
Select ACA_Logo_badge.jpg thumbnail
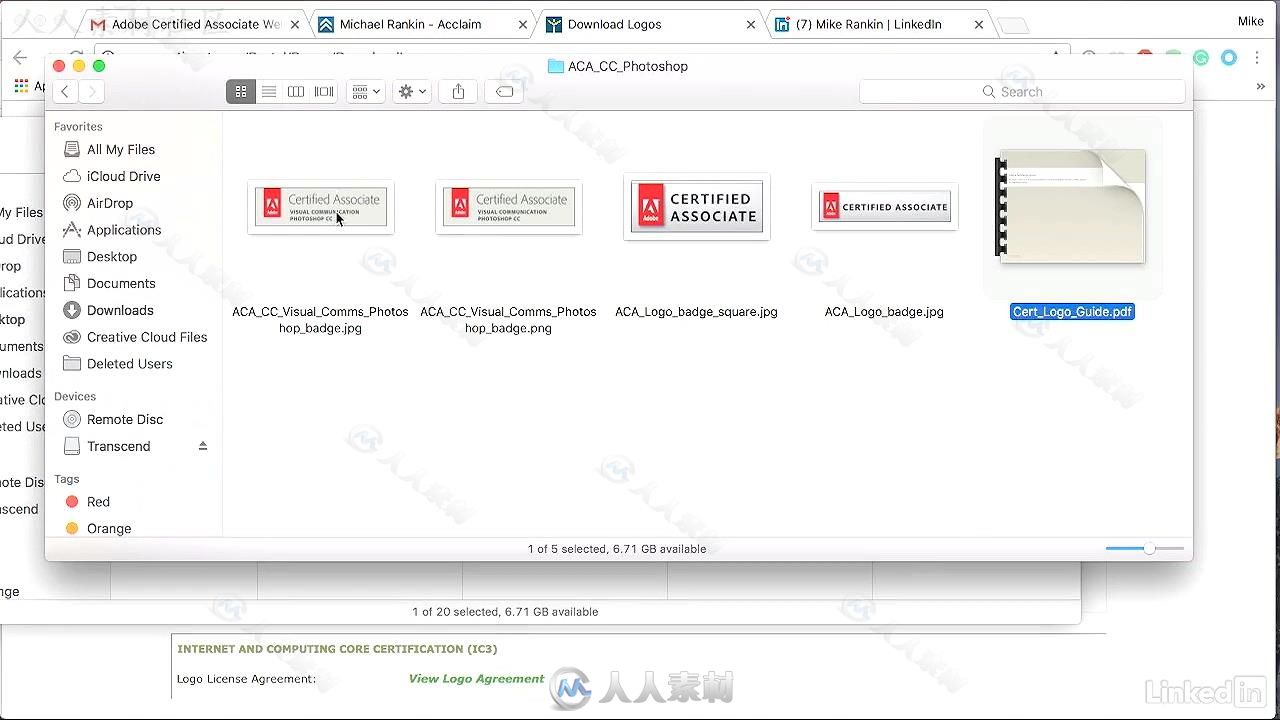884,207
